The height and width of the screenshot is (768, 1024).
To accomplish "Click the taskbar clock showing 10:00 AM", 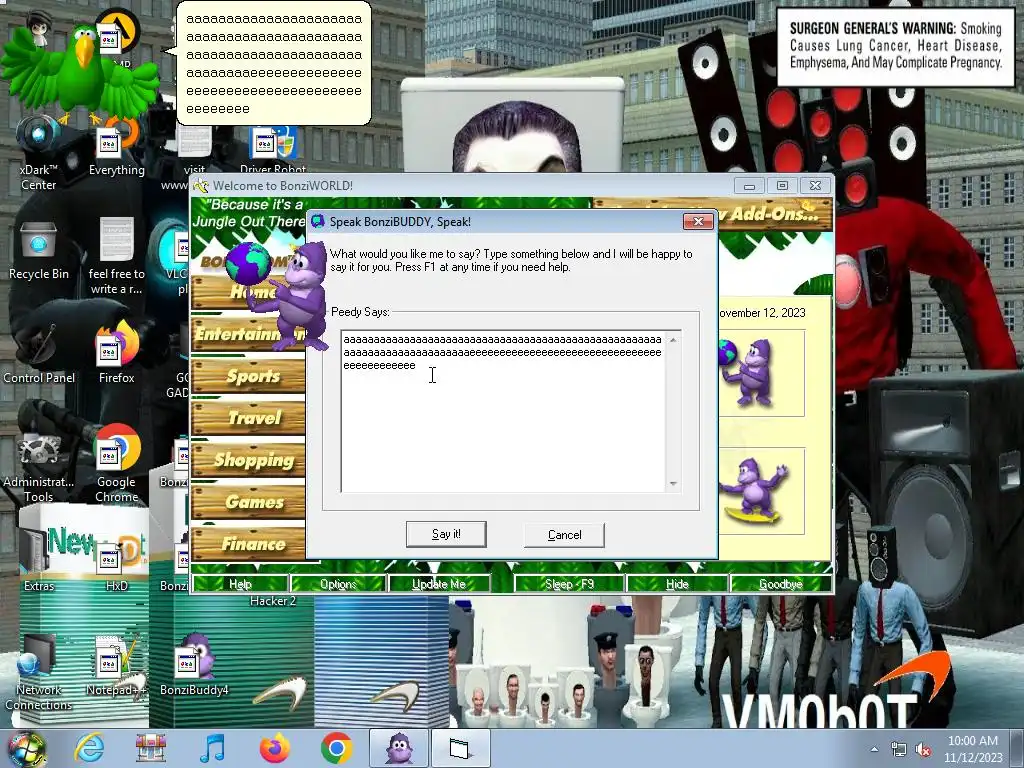I will pos(973,749).
